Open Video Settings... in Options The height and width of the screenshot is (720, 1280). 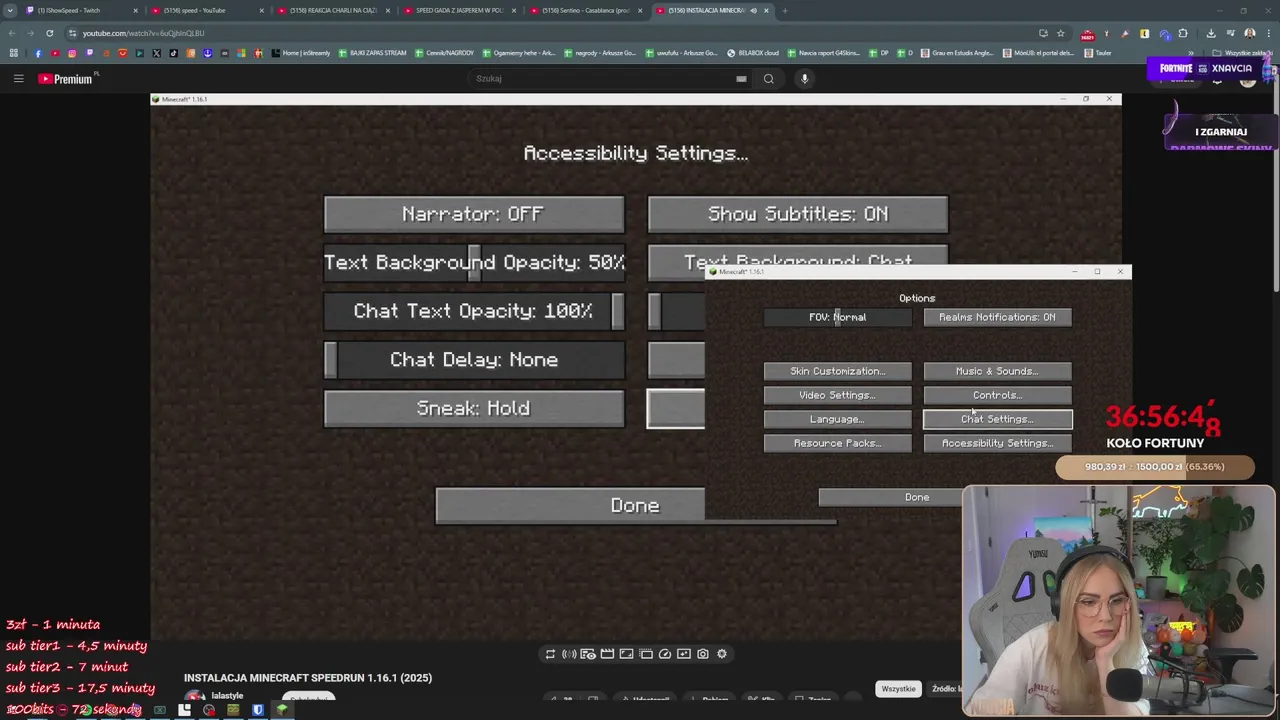838,395
